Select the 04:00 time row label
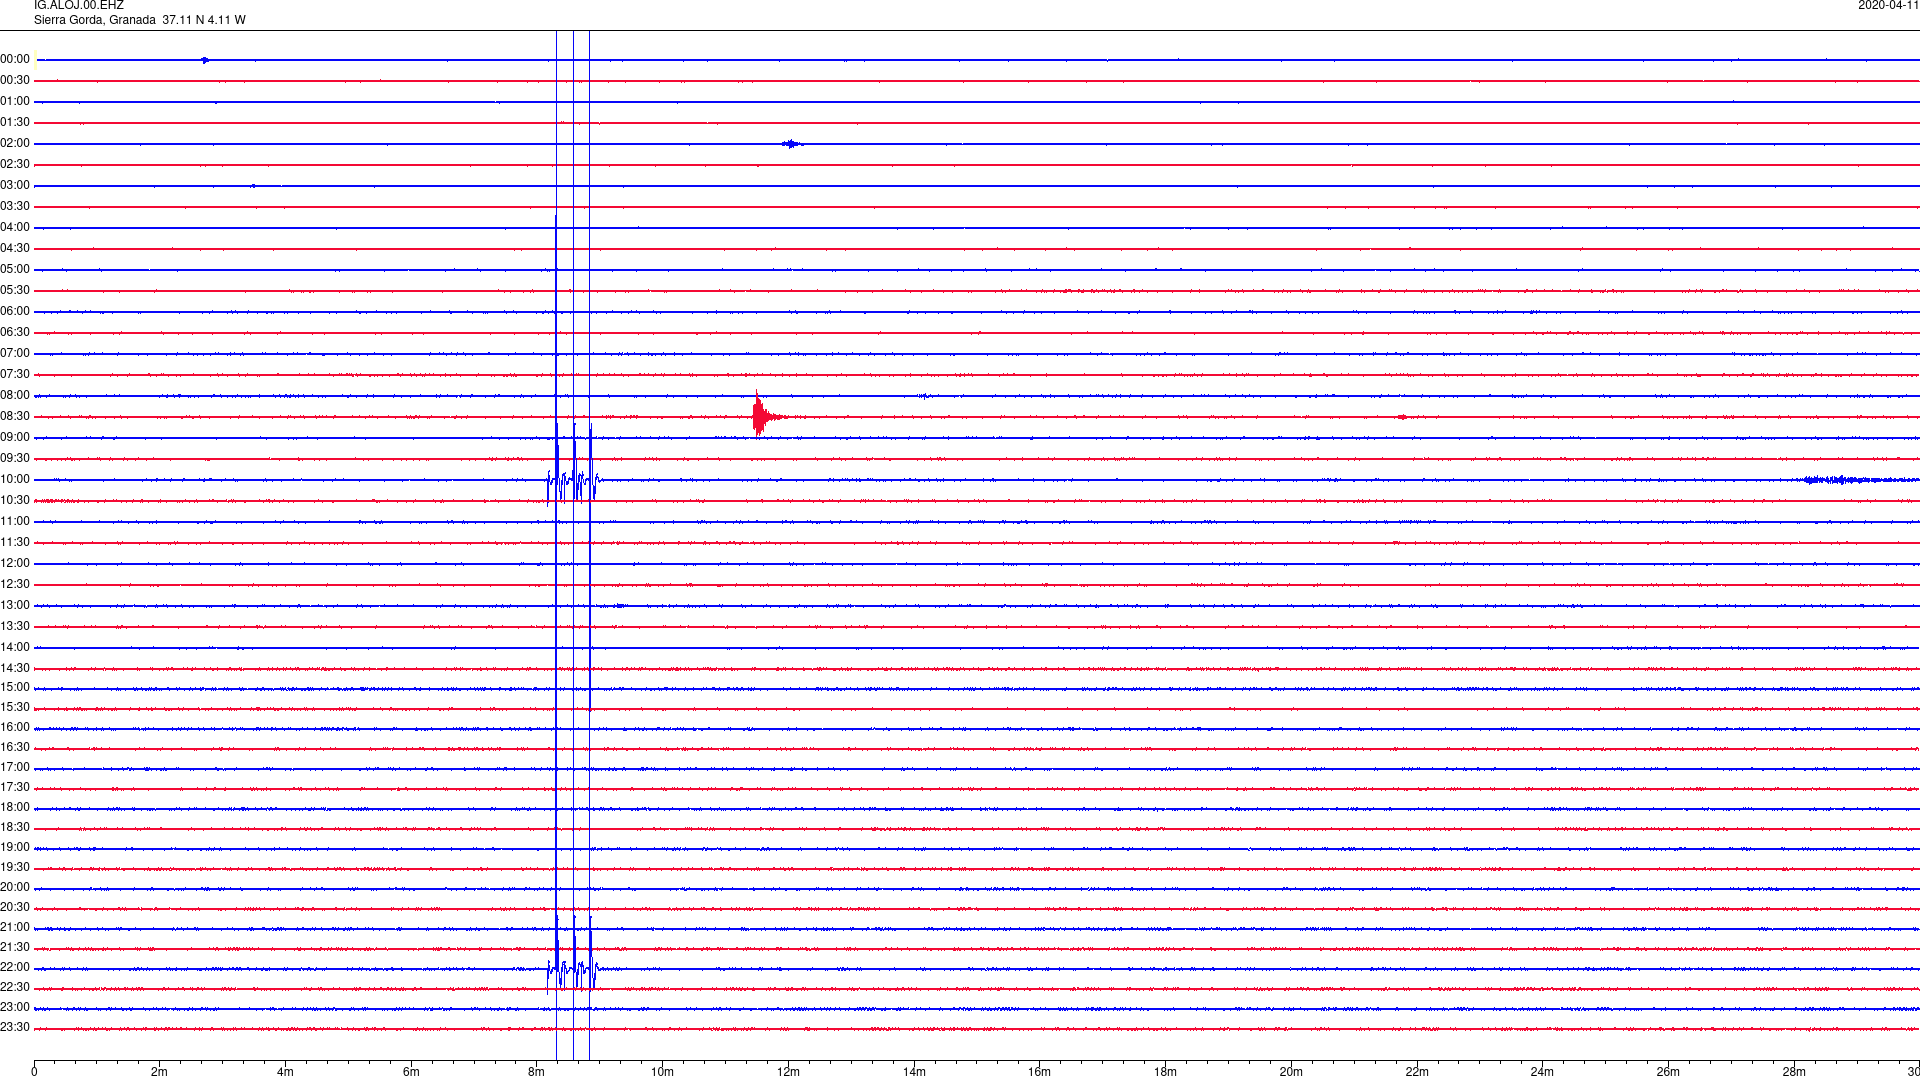Screen dimensions: 1920x1080 coord(15,228)
